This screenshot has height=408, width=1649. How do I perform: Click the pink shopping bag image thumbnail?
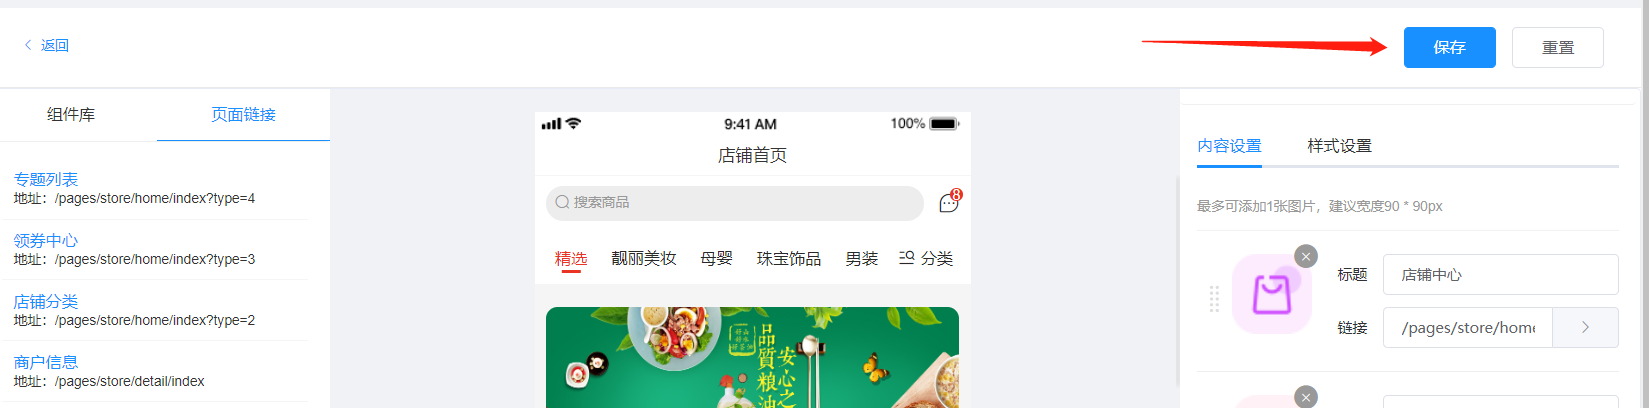1272,294
